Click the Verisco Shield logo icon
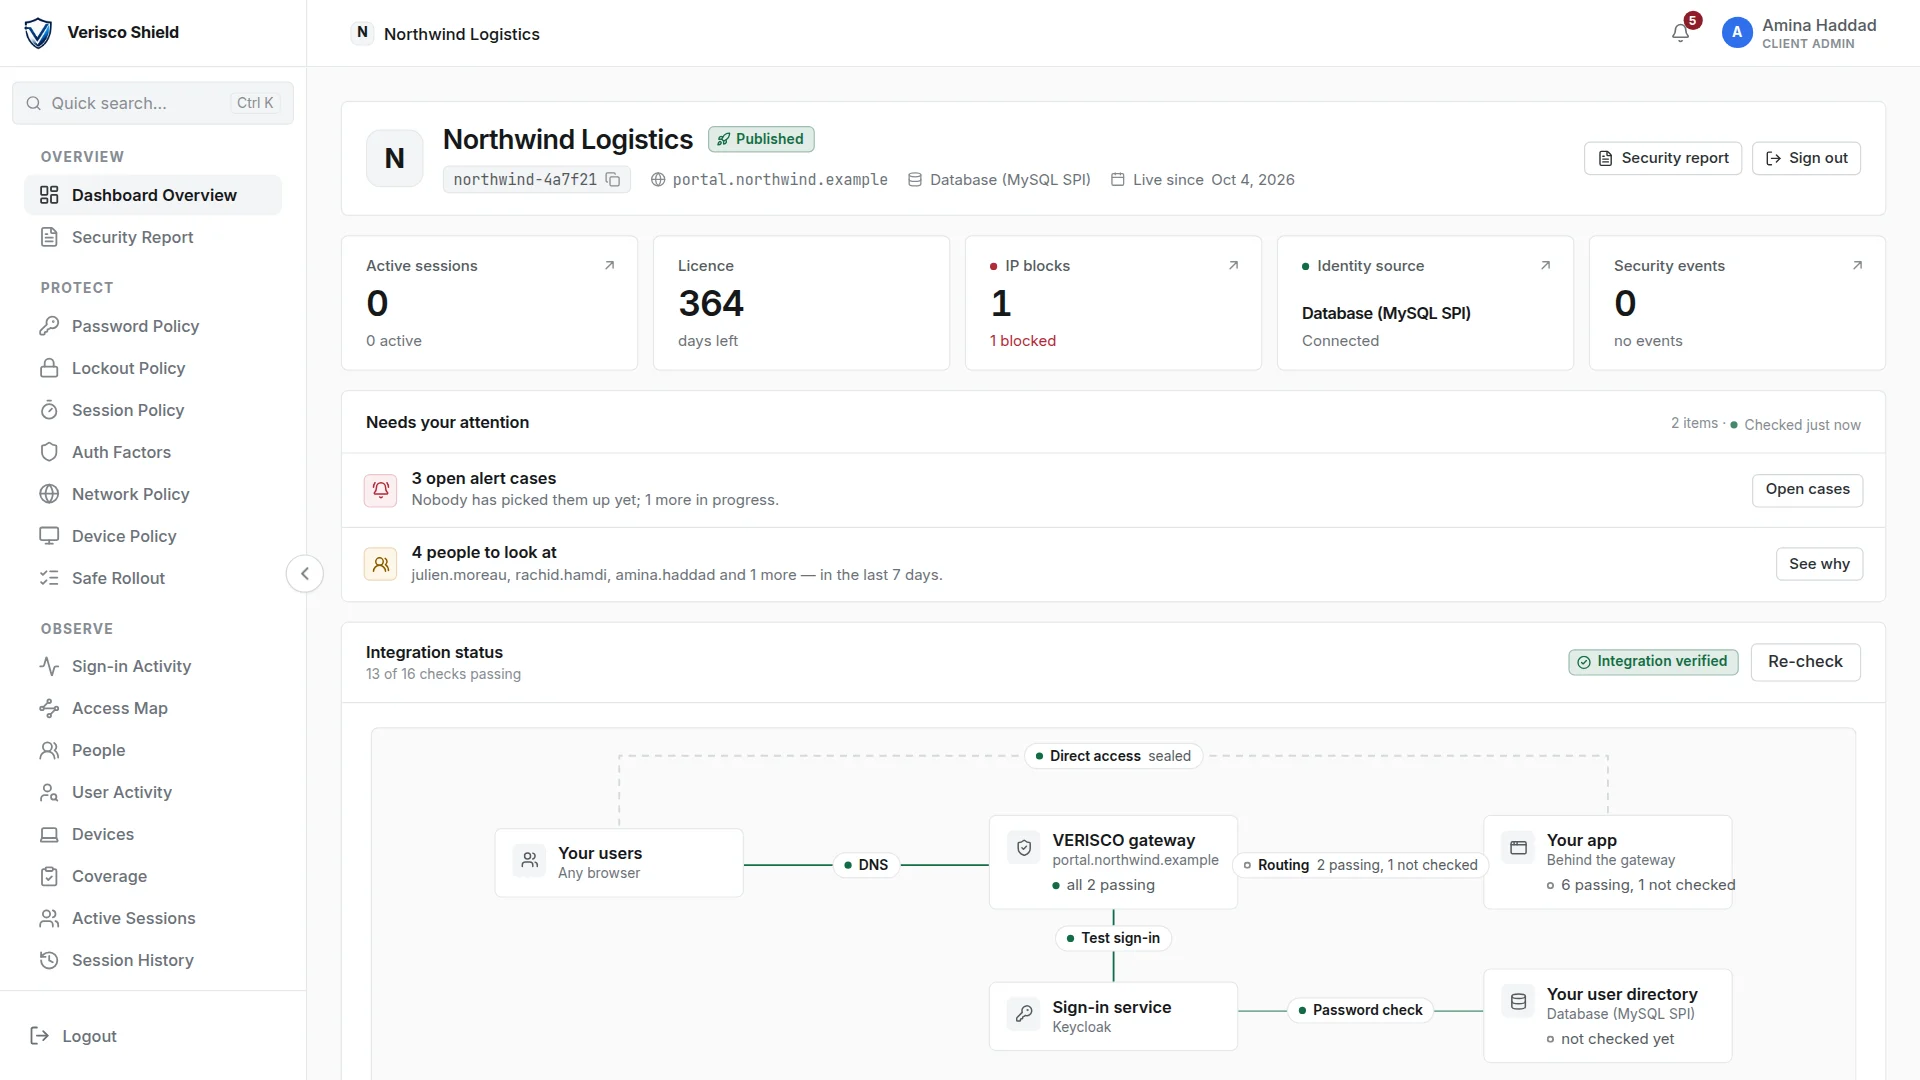 [x=38, y=33]
